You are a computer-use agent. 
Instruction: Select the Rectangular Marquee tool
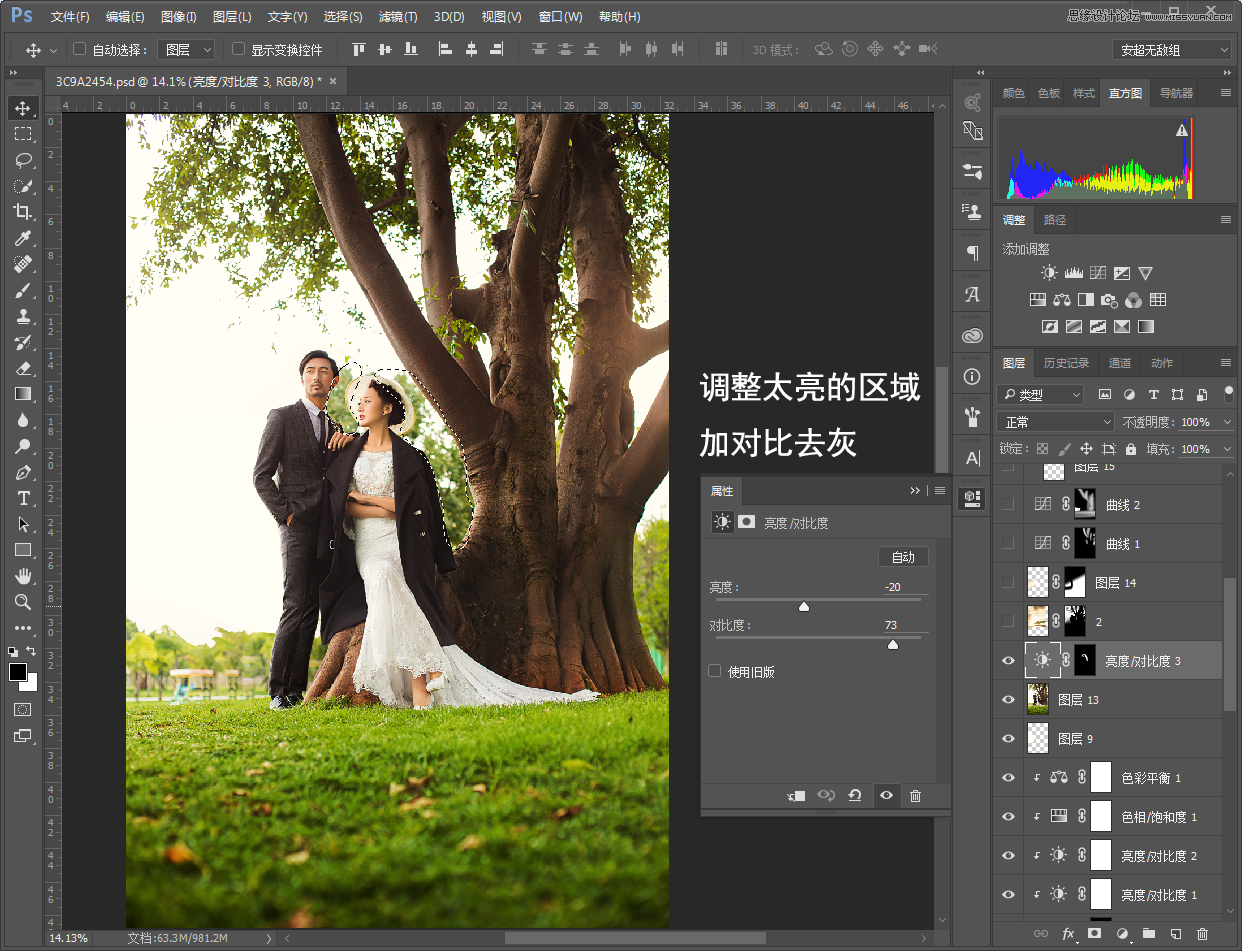[22, 134]
